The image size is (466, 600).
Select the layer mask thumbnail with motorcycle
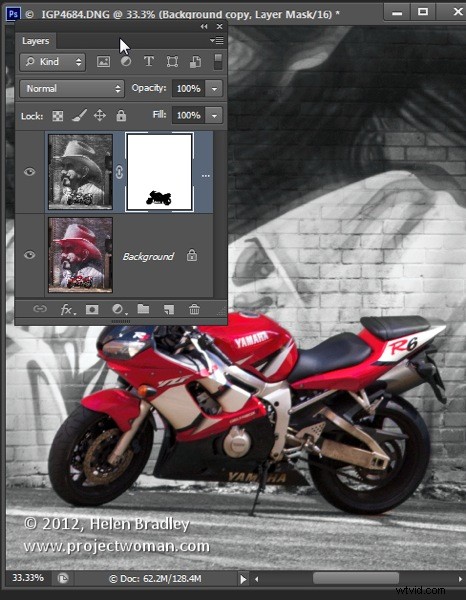tap(159, 172)
